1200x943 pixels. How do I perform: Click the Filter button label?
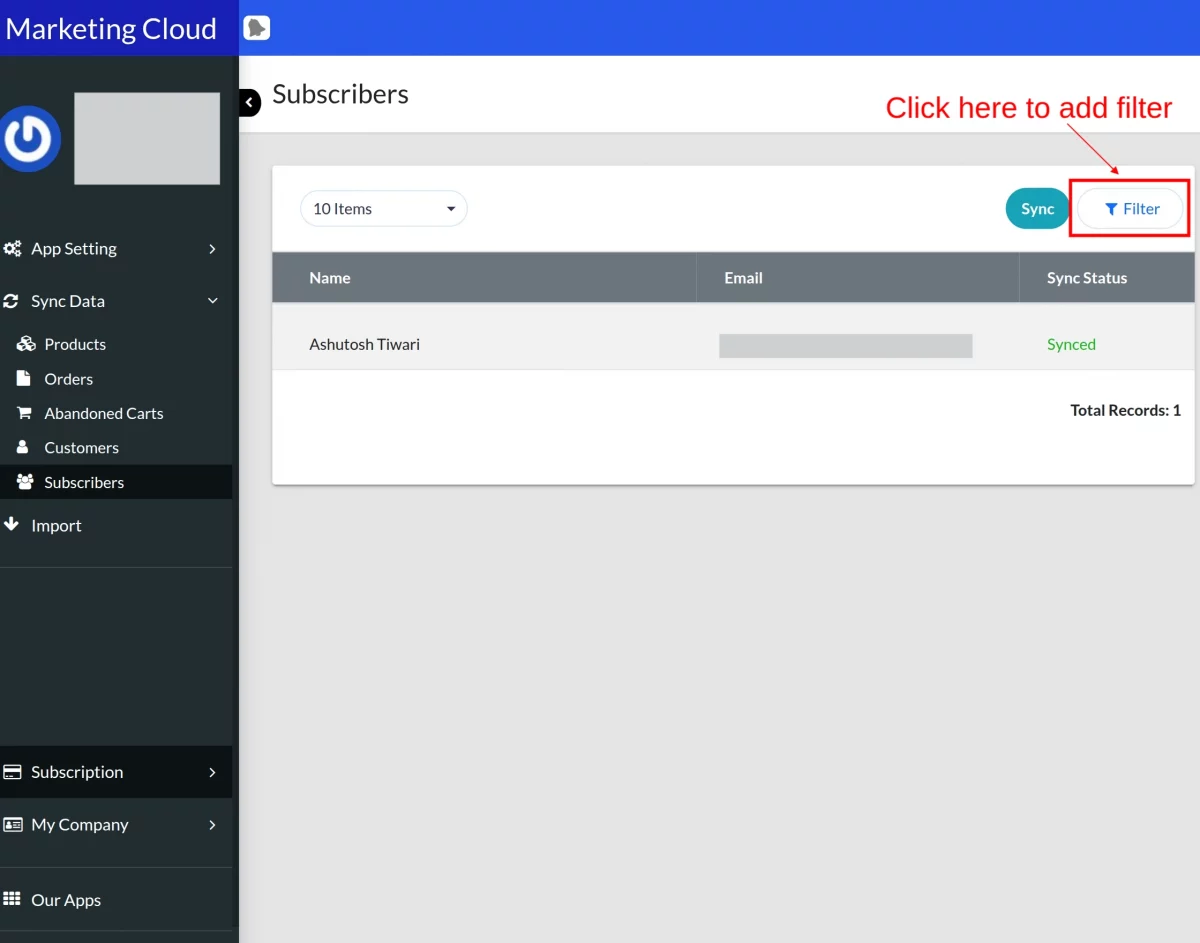click(1141, 209)
